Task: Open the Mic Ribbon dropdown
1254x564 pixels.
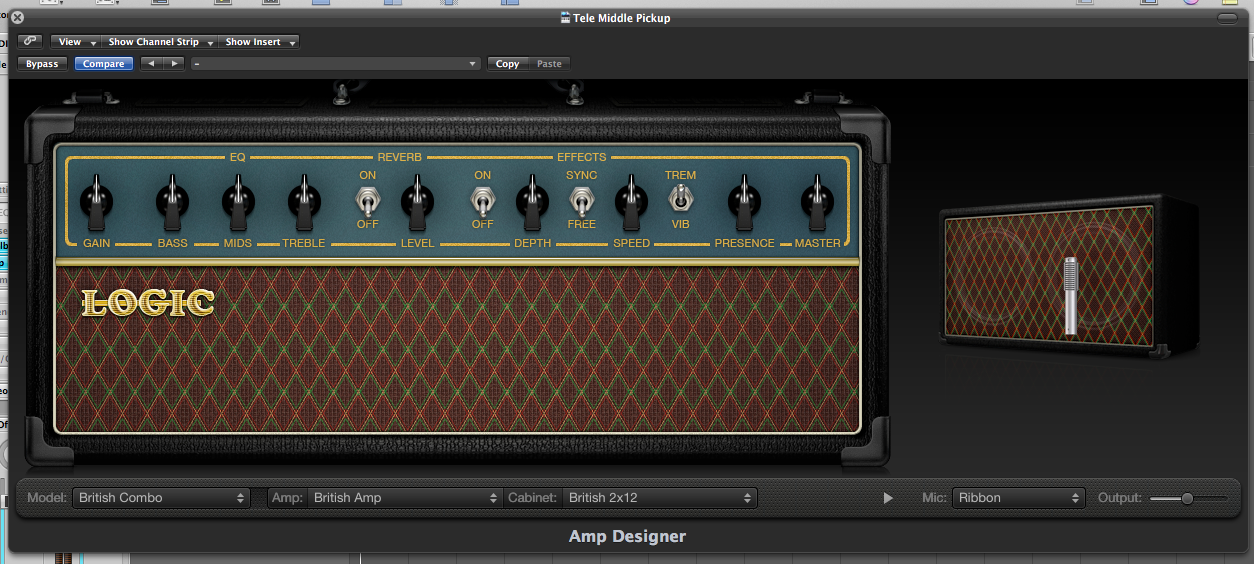Action: pos(1018,497)
